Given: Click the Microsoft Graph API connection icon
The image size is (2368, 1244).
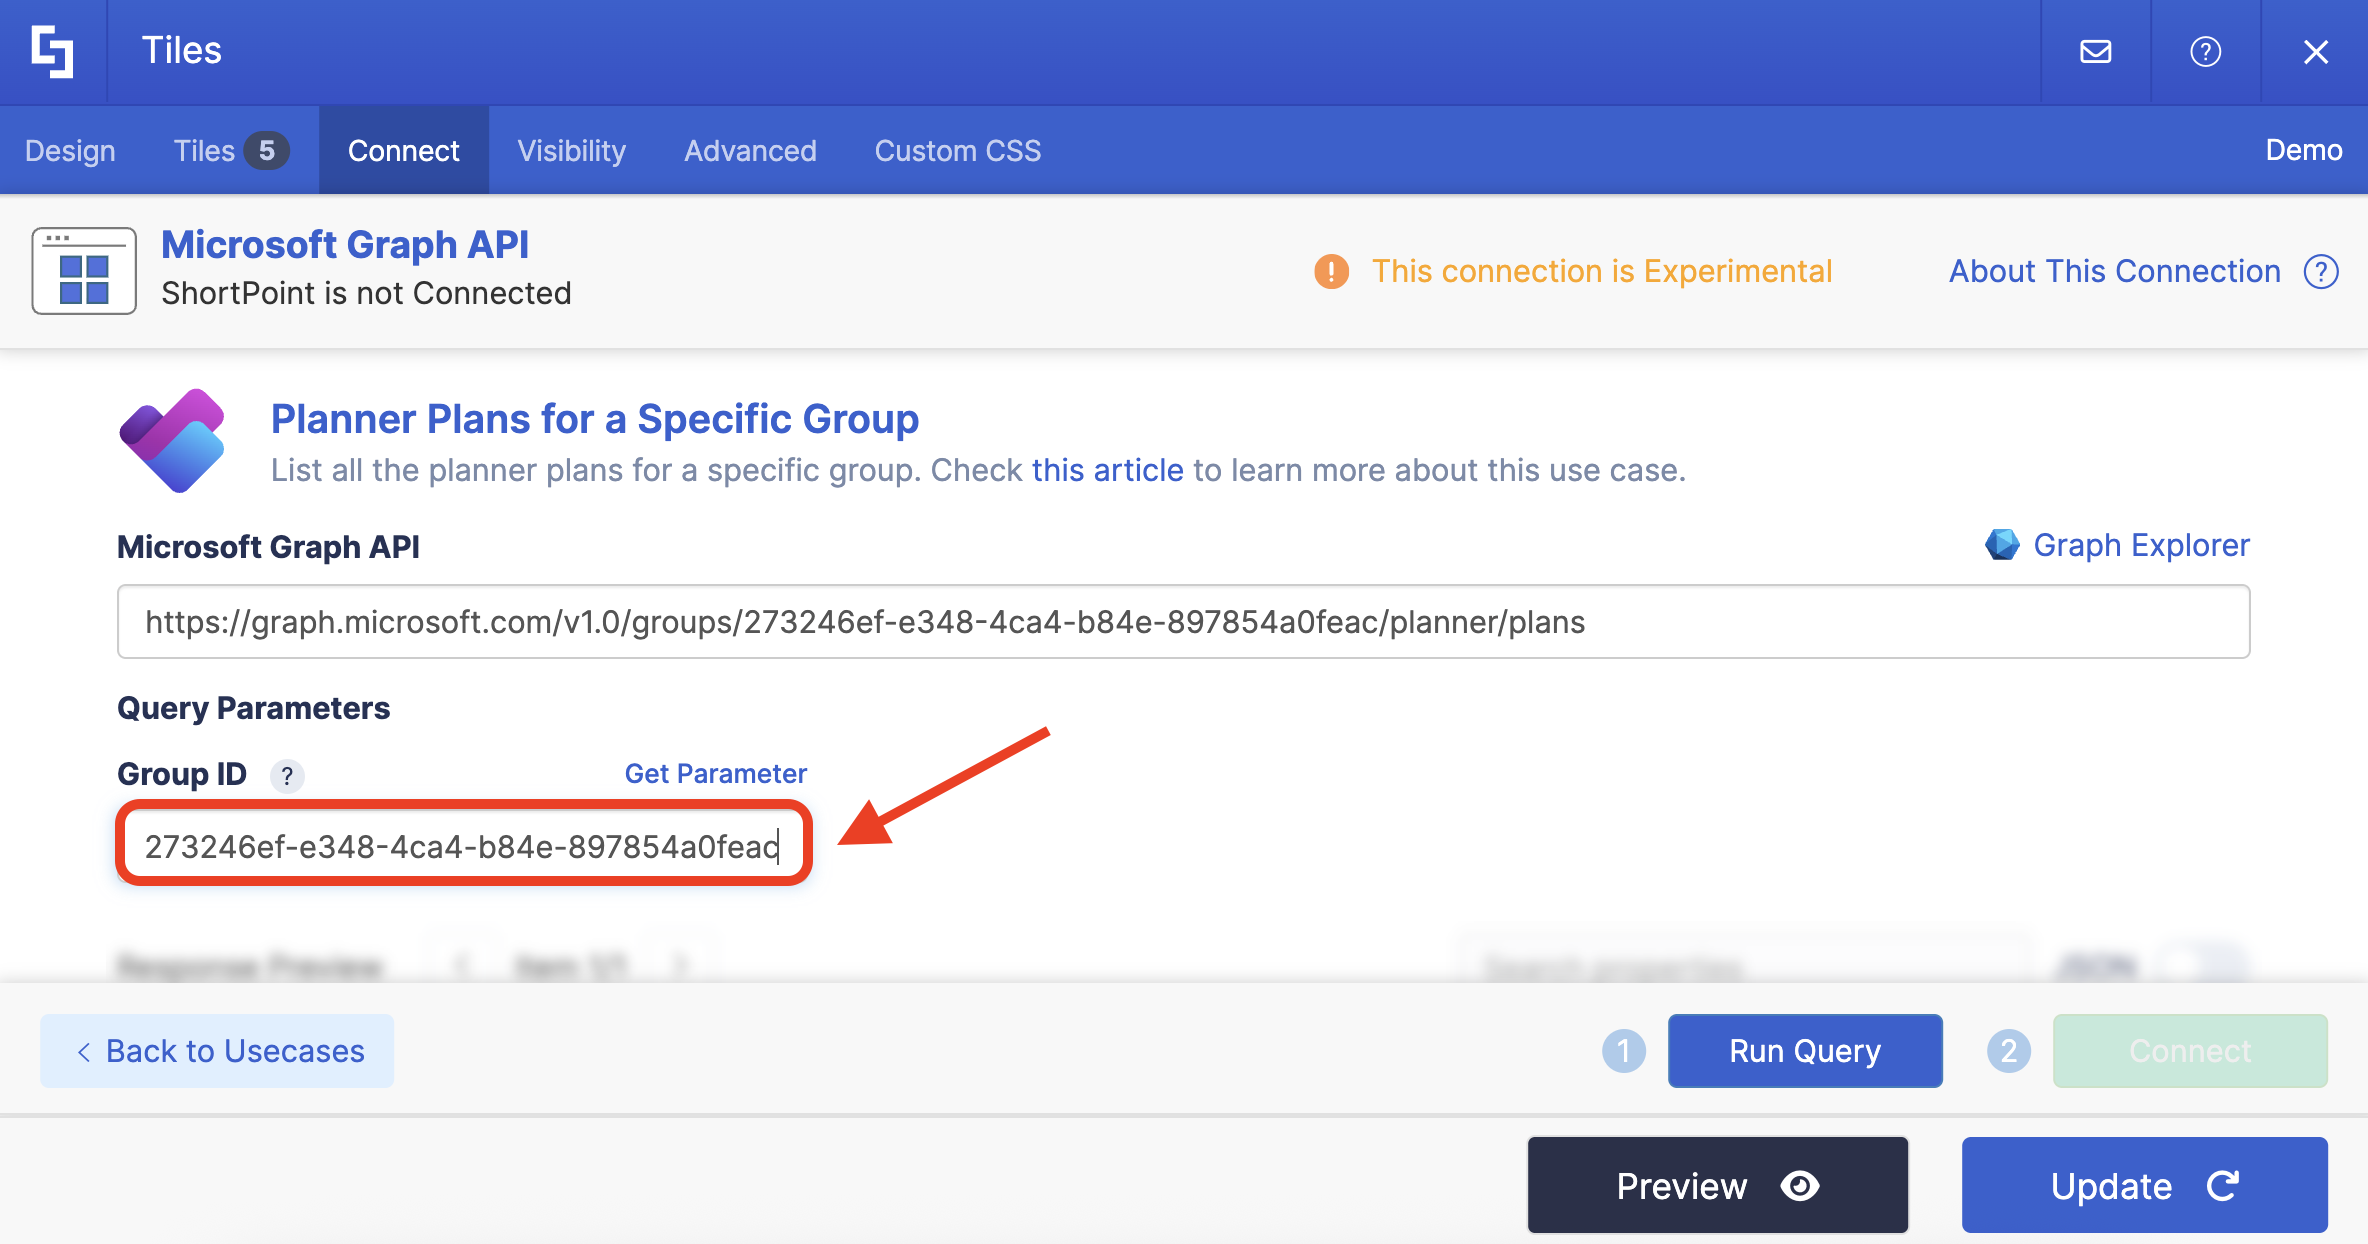Looking at the screenshot, I should pyautogui.click(x=84, y=270).
